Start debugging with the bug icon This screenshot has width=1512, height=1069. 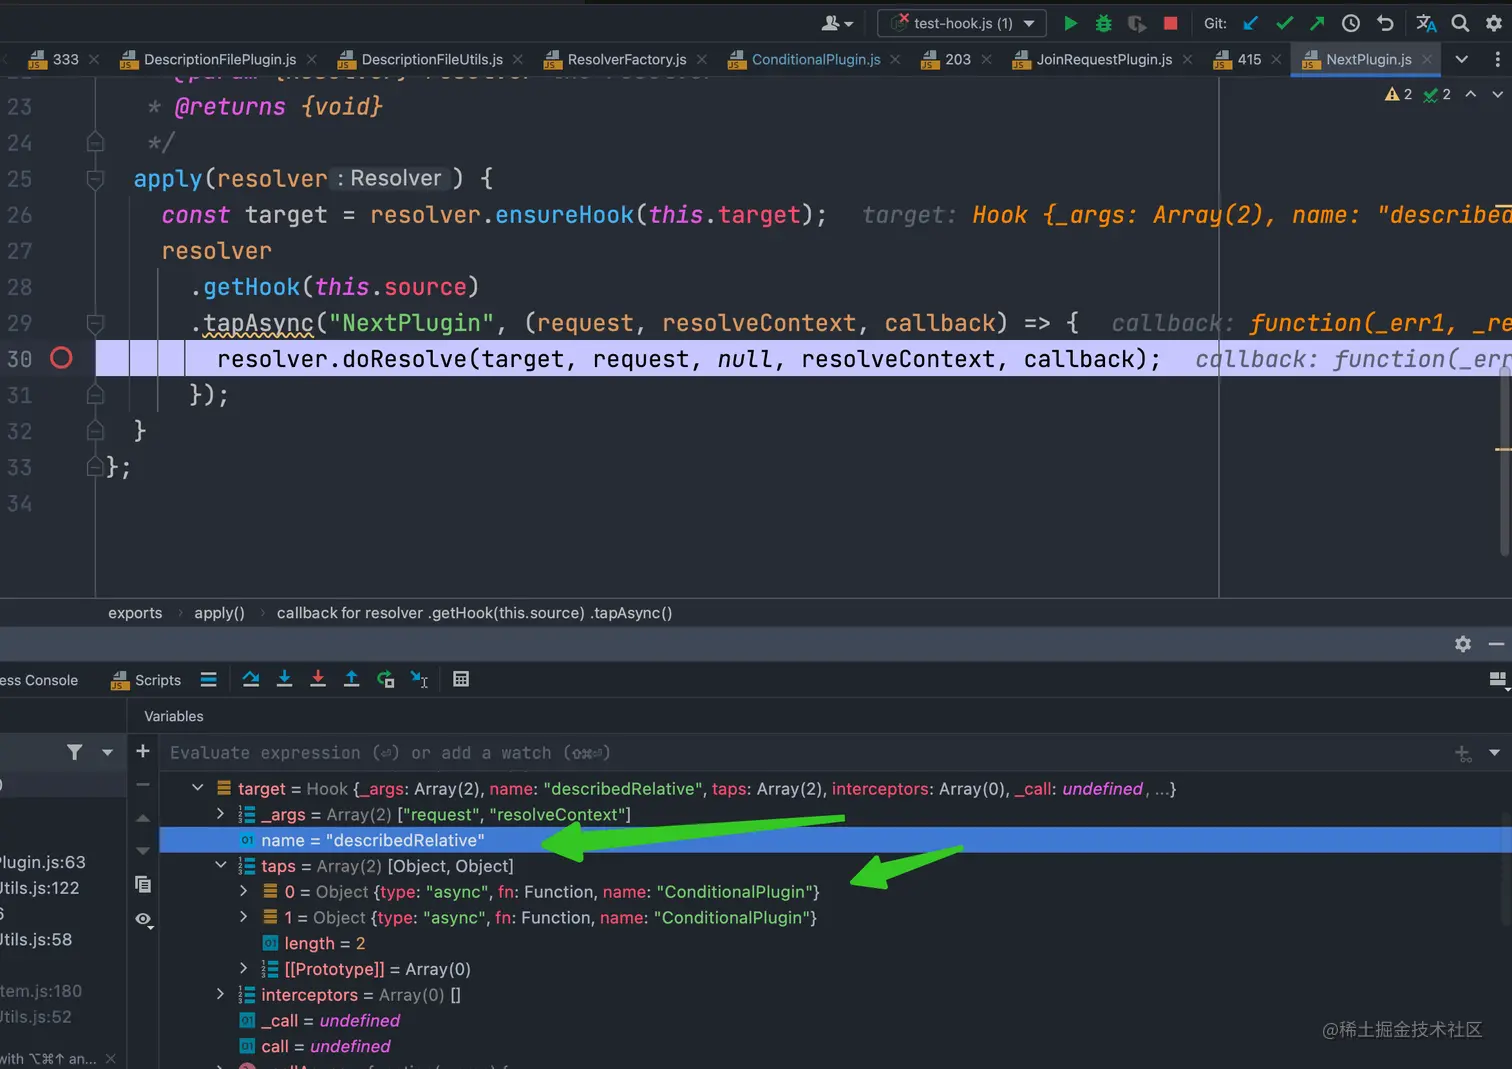[x=1103, y=23]
